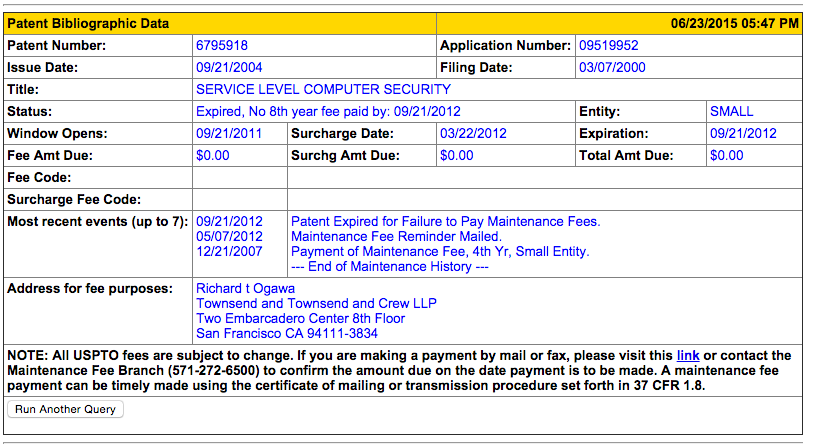Click the window opens date 09/21/2011
Viewport: 822px width, 447px height.
(229, 133)
